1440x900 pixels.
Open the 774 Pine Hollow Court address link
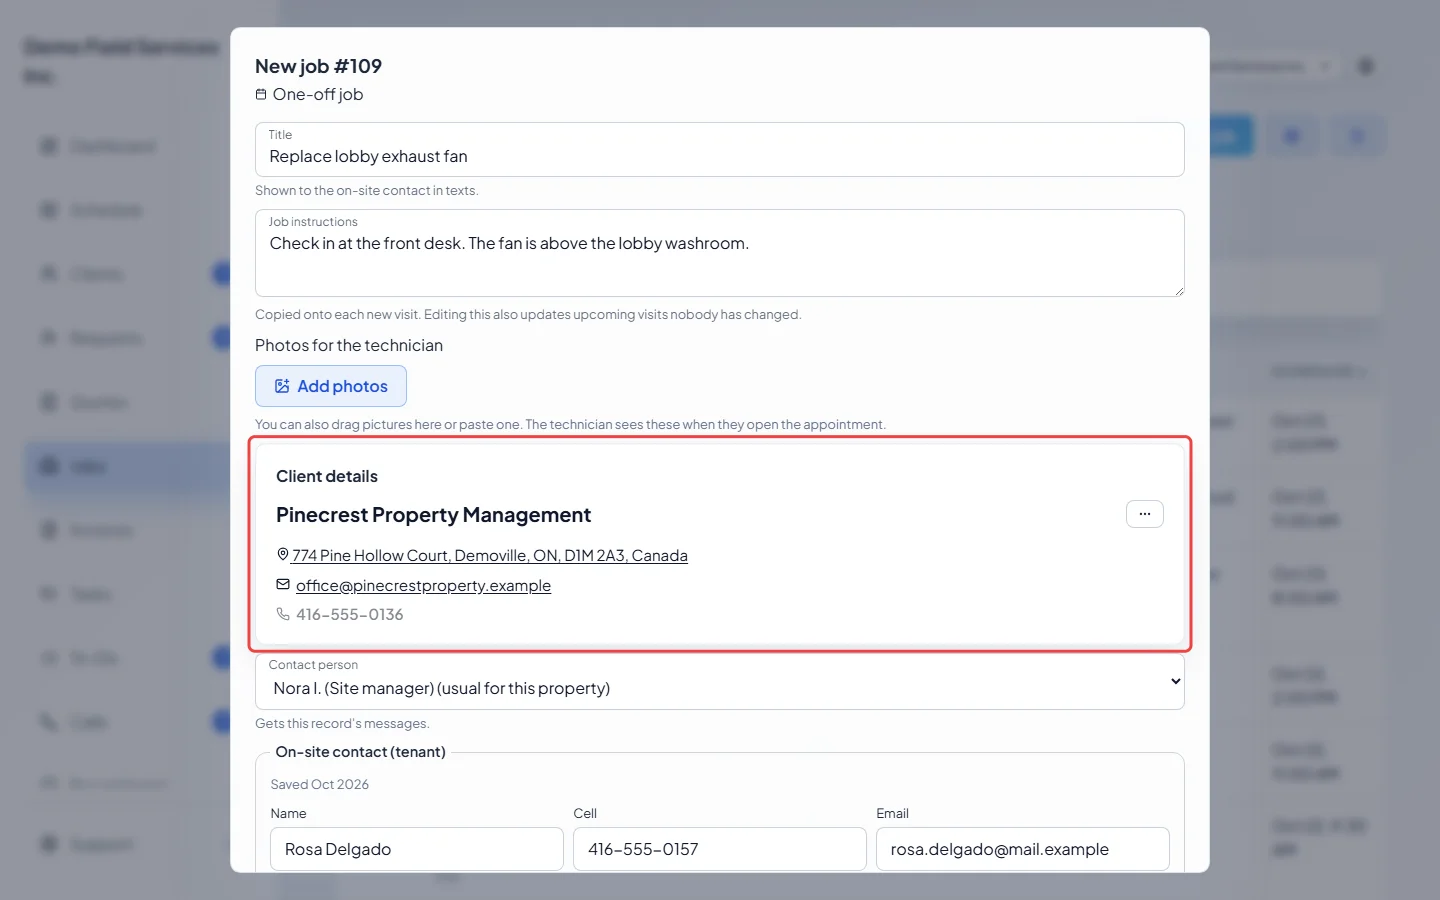coord(490,556)
